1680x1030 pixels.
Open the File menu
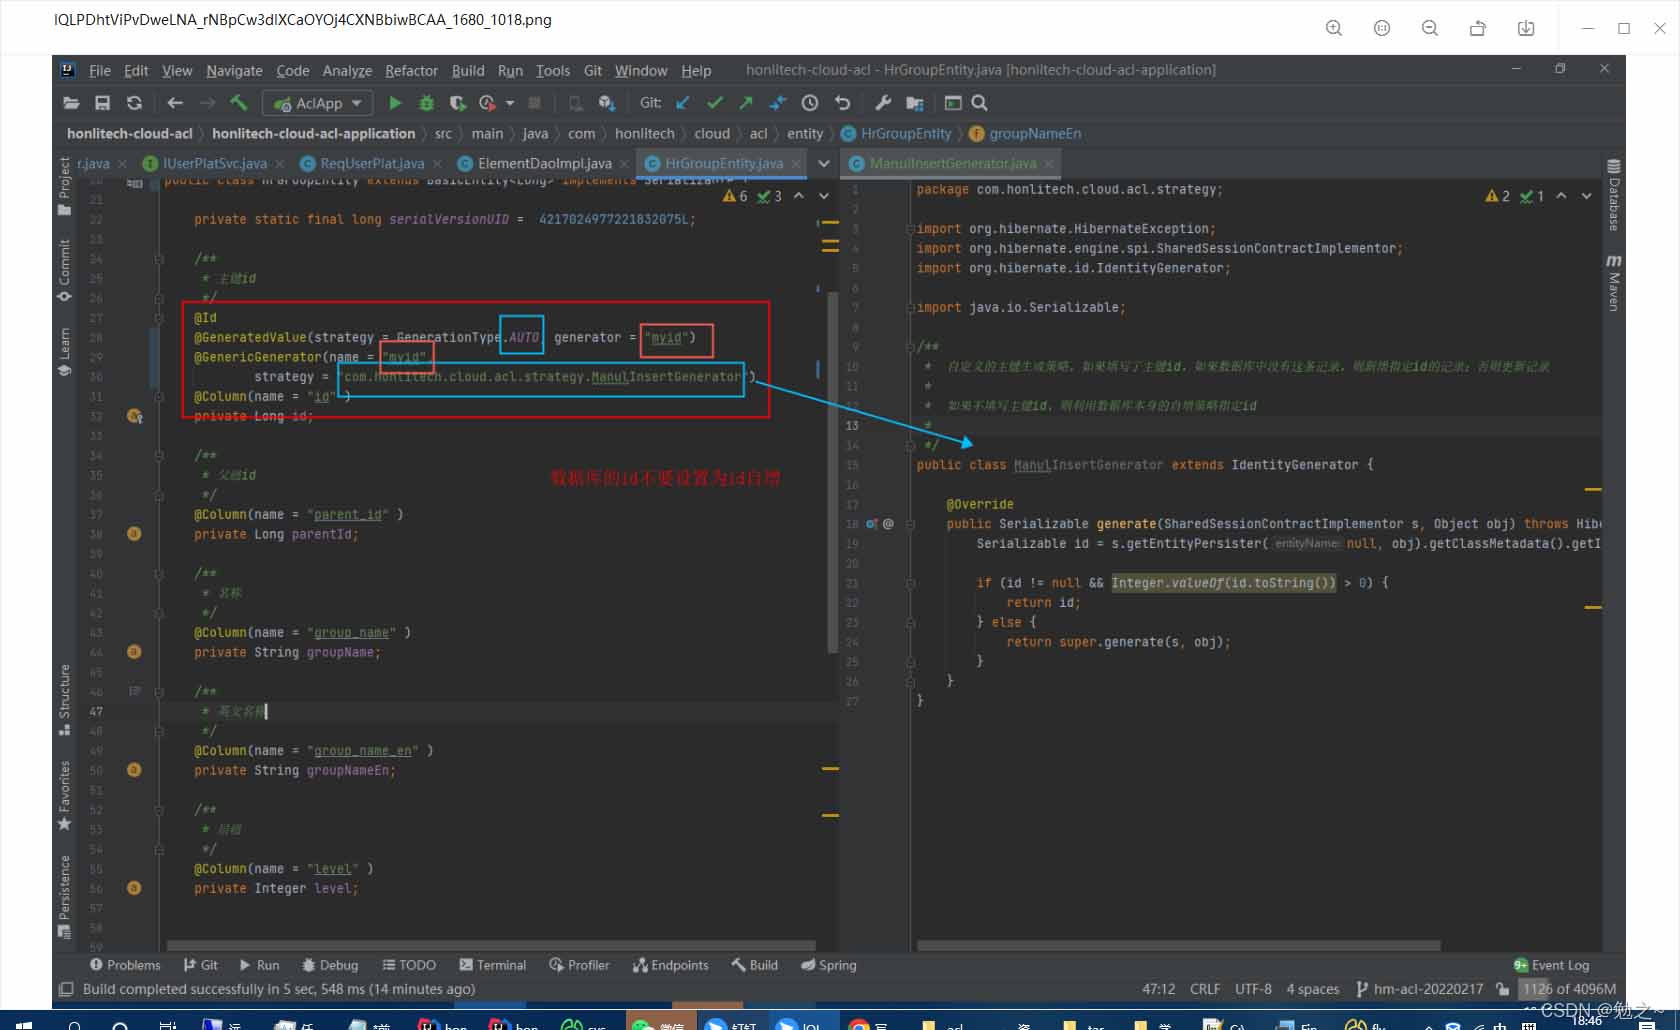coord(100,71)
